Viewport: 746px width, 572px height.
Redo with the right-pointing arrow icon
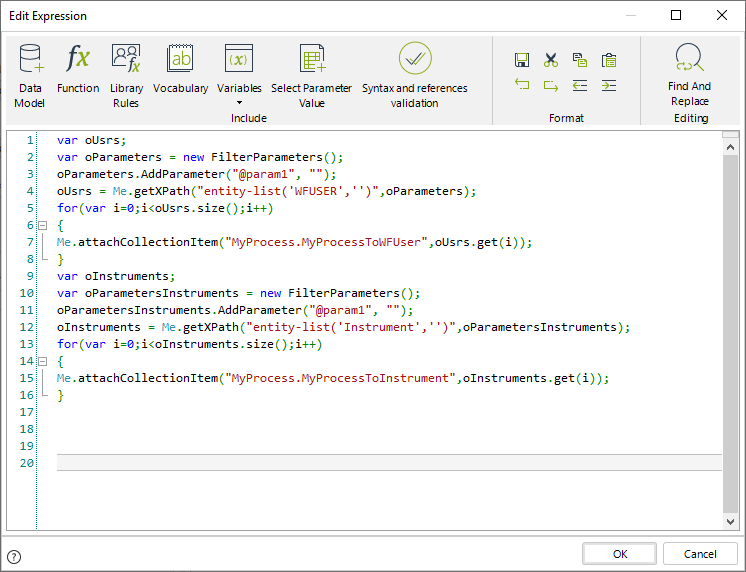[x=551, y=85]
